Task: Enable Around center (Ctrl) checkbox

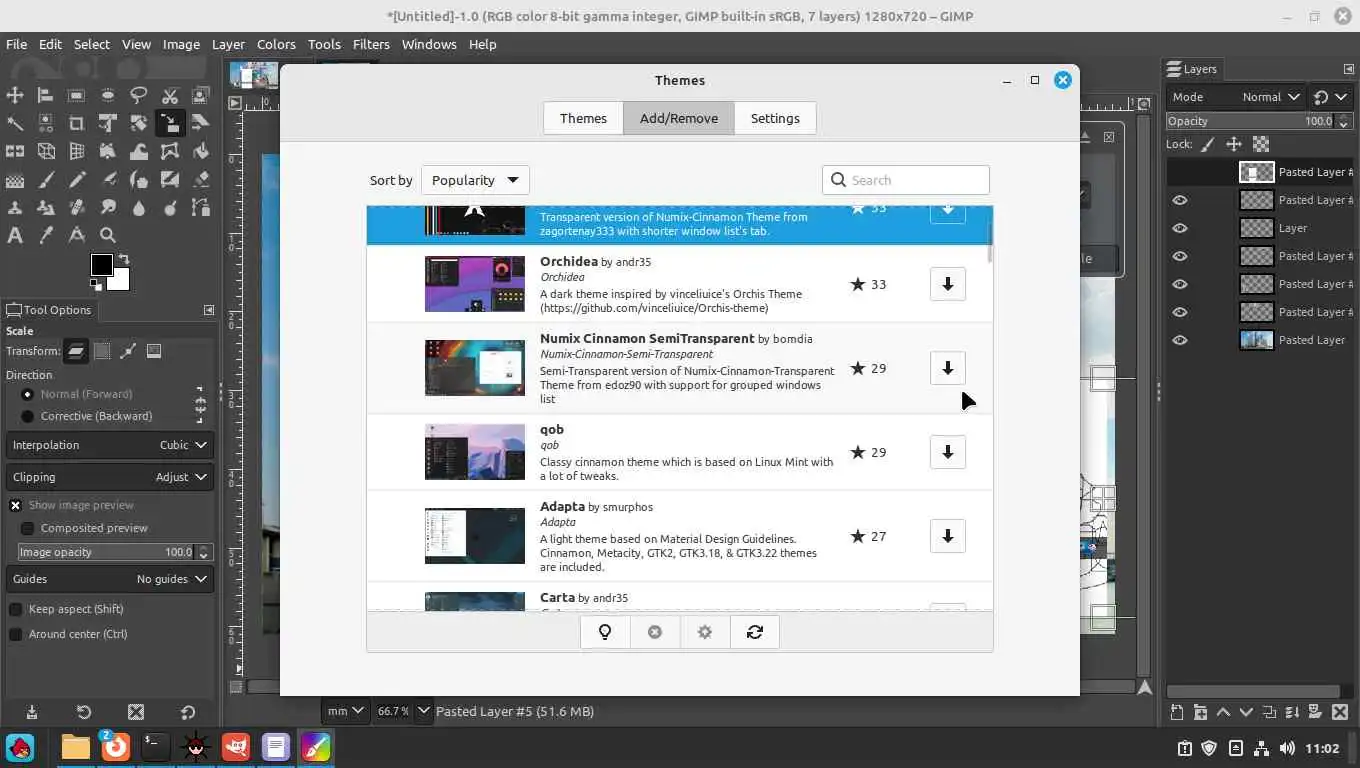Action: [x=15, y=634]
